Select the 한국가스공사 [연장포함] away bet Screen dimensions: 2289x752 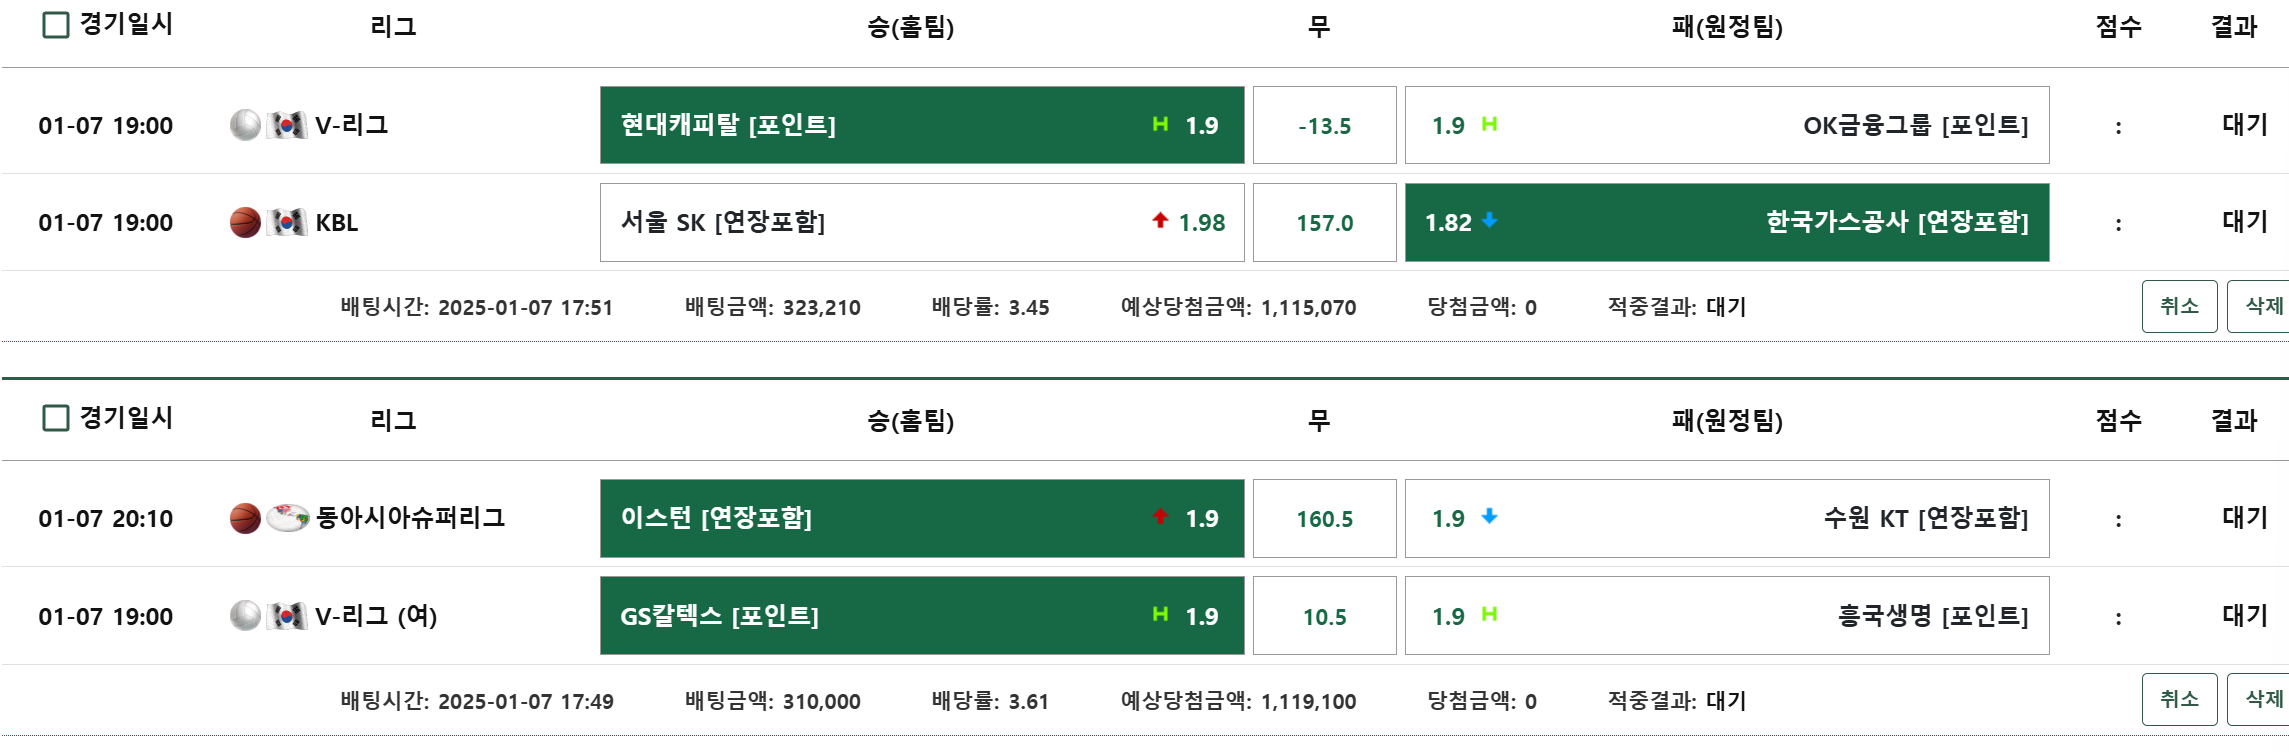[x=1727, y=222]
